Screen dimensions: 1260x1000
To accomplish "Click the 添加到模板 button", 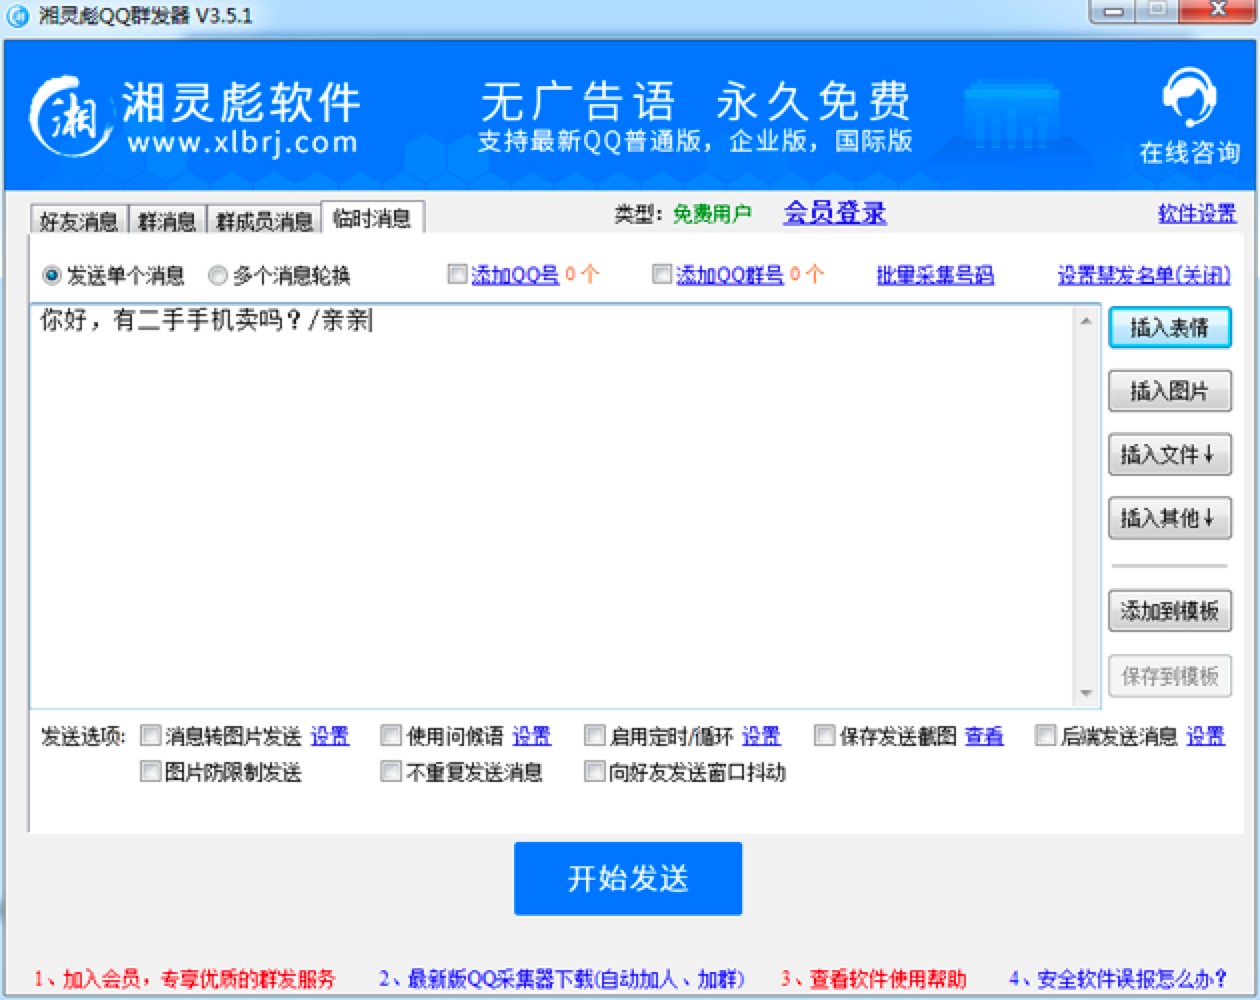I will click(x=1169, y=611).
